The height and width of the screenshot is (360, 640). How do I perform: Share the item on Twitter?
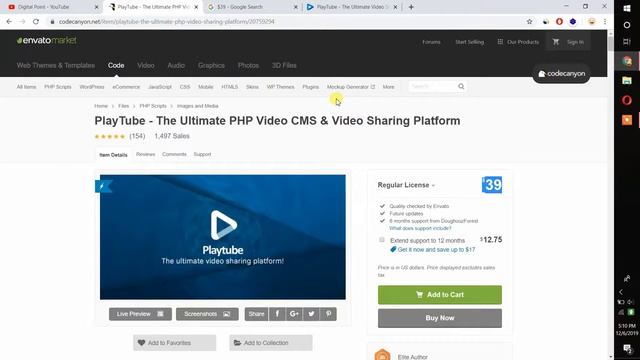point(311,314)
